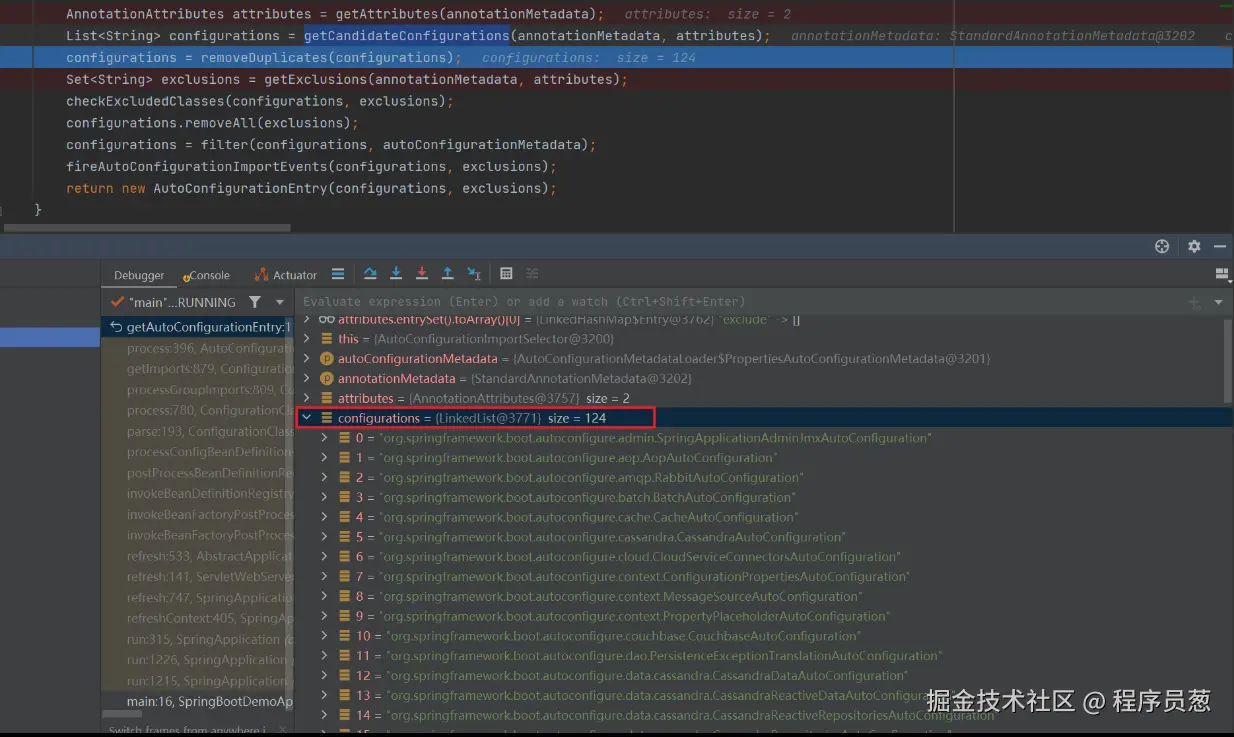
Task: Click the Step Into icon
Action: [396, 274]
